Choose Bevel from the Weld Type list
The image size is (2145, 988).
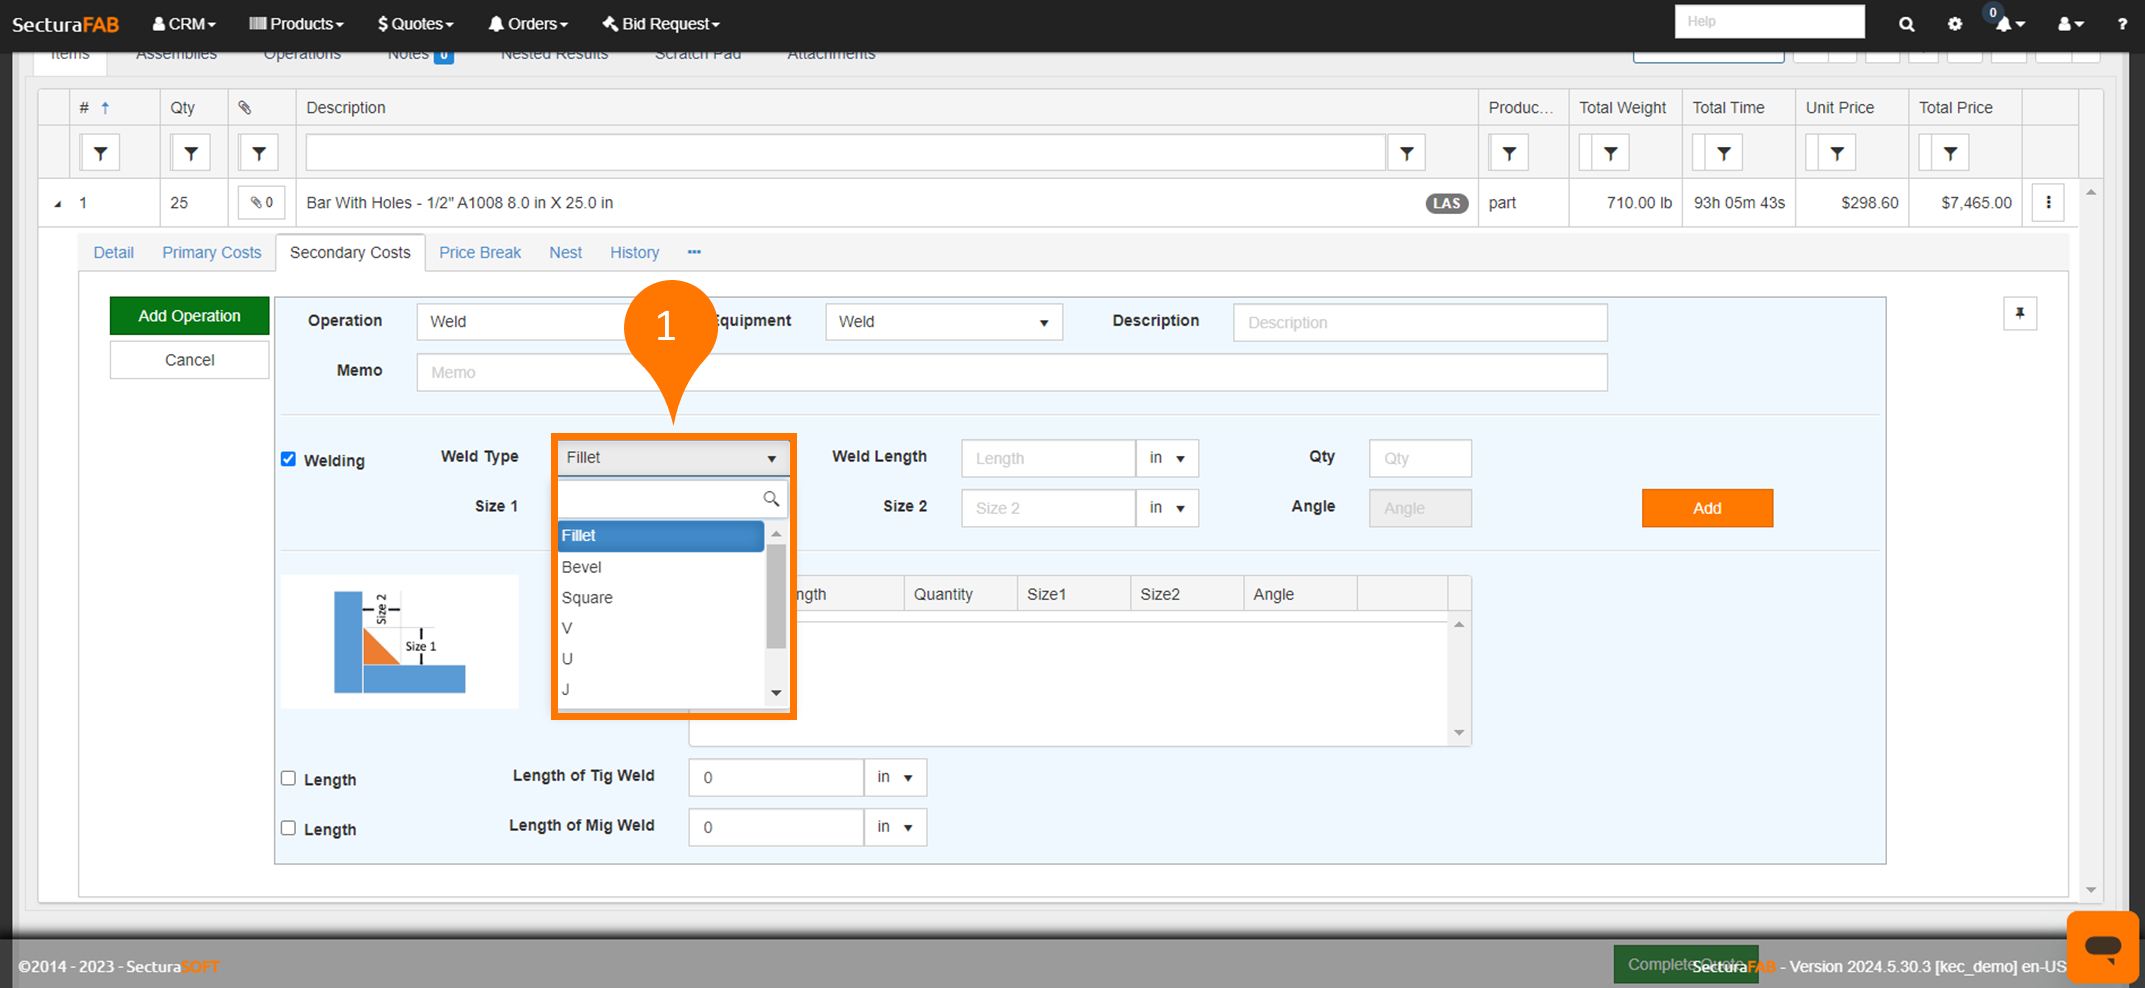582,567
